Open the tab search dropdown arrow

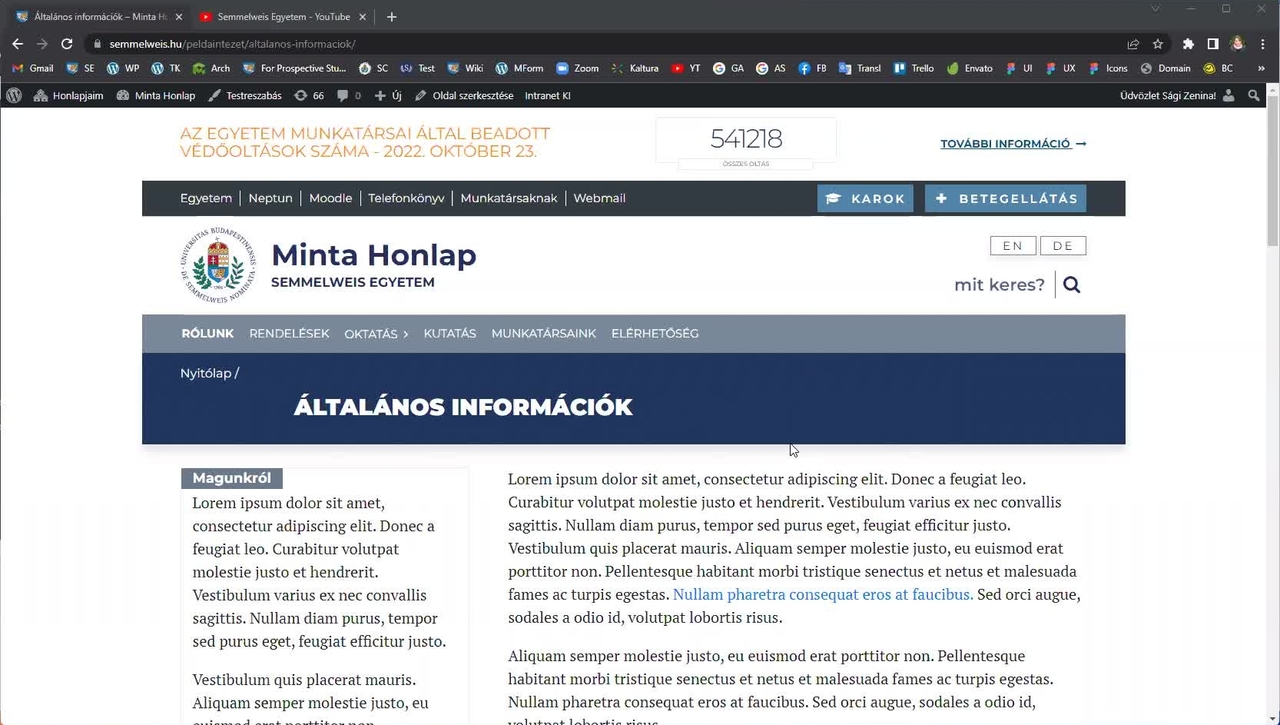[x=1155, y=9]
